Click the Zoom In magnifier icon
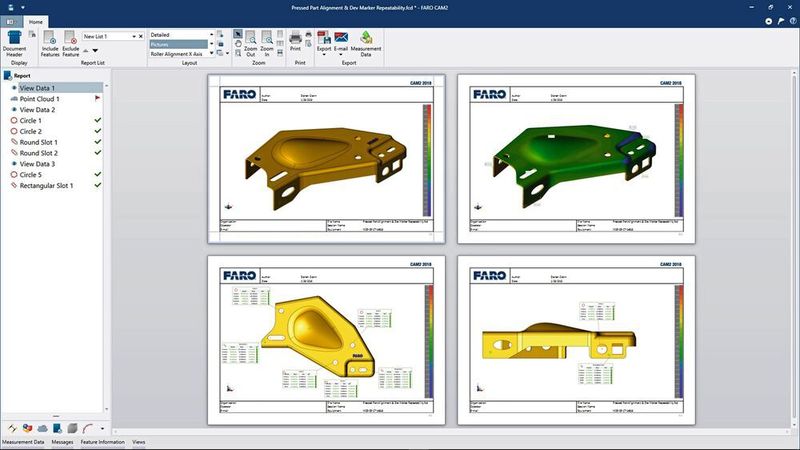The height and width of the screenshot is (450, 800). point(267,37)
